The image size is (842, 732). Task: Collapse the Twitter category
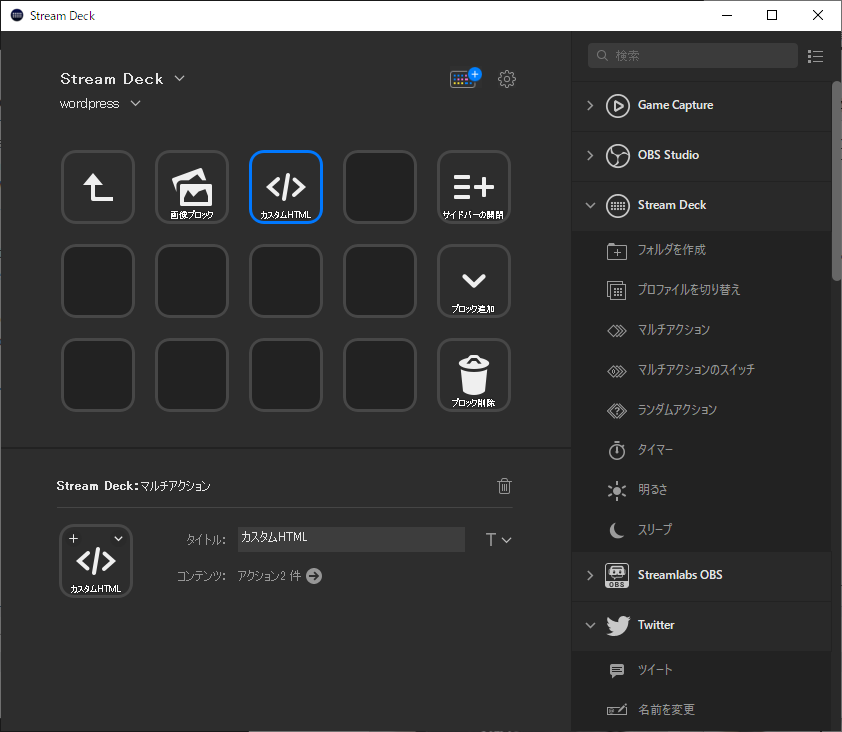590,625
